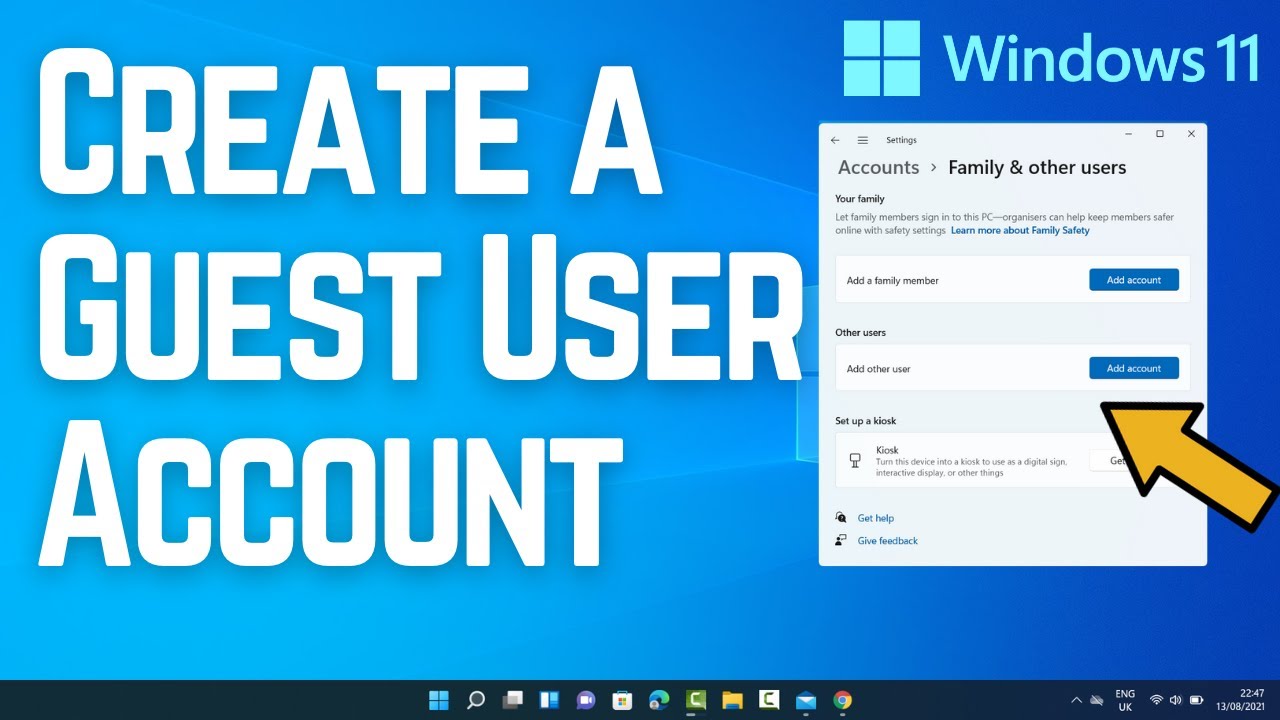Launch Microsoft Edge from the taskbar
Viewport: 1280px width, 720px height.
tap(659, 700)
